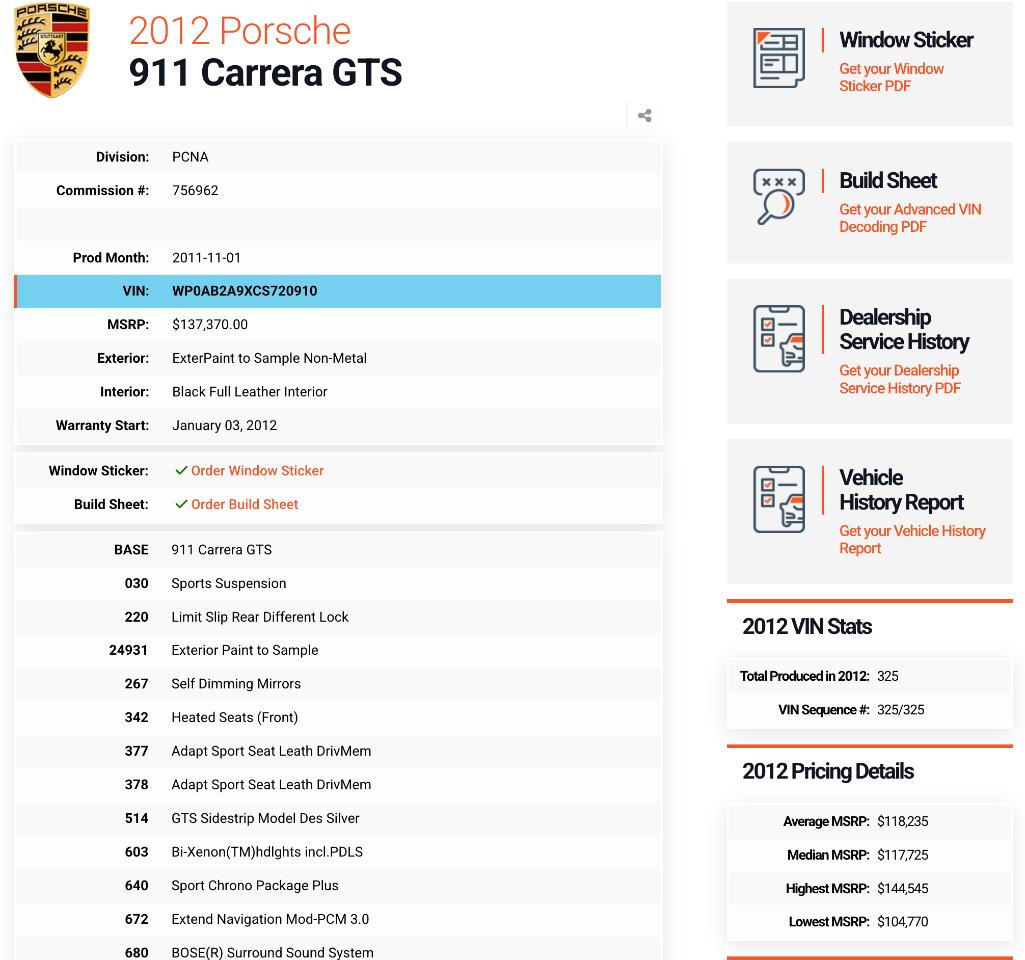Click the Build Sheet card heading
The width and height of the screenshot is (1025, 960).
(x=888, y=180)
